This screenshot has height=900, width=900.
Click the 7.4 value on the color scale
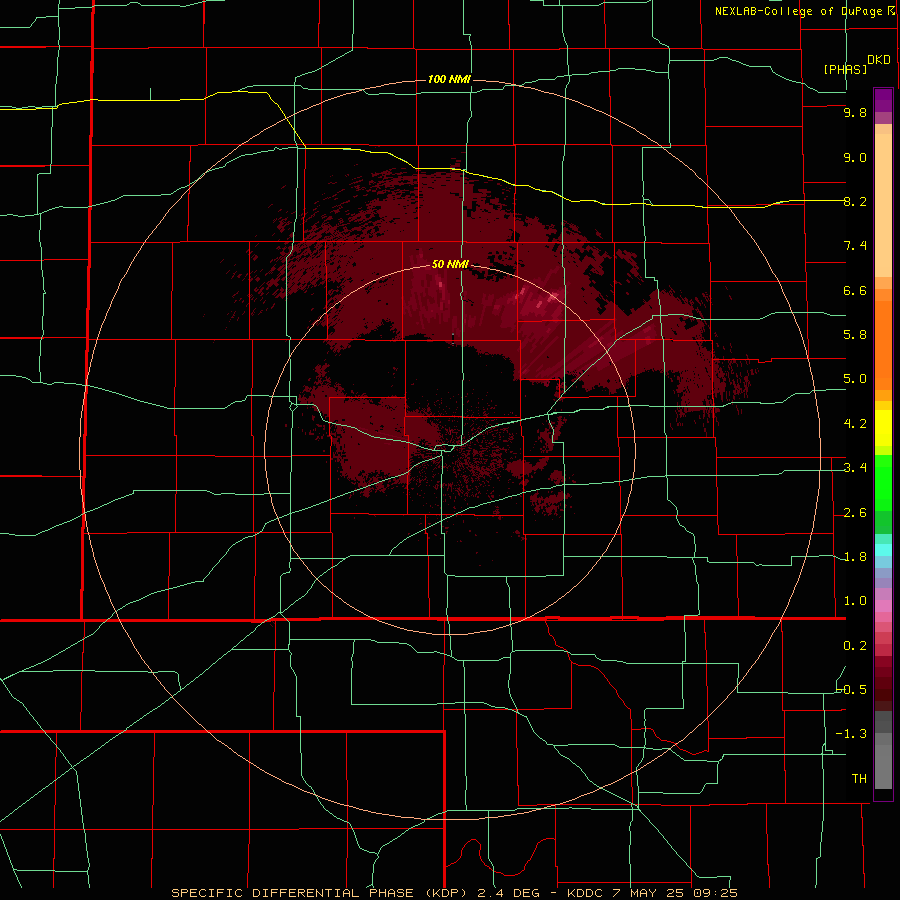855,246
